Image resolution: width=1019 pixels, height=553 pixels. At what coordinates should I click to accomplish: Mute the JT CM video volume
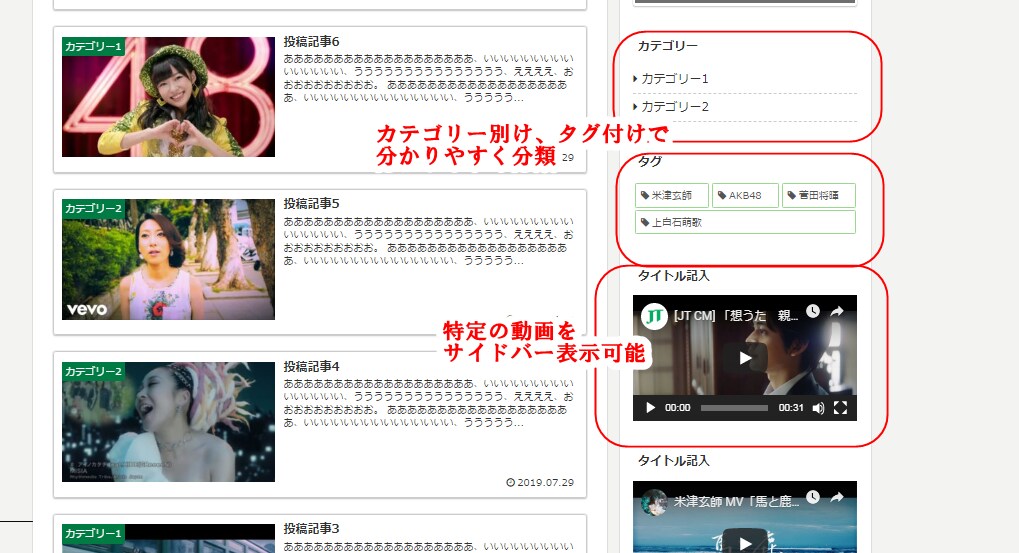818,408
